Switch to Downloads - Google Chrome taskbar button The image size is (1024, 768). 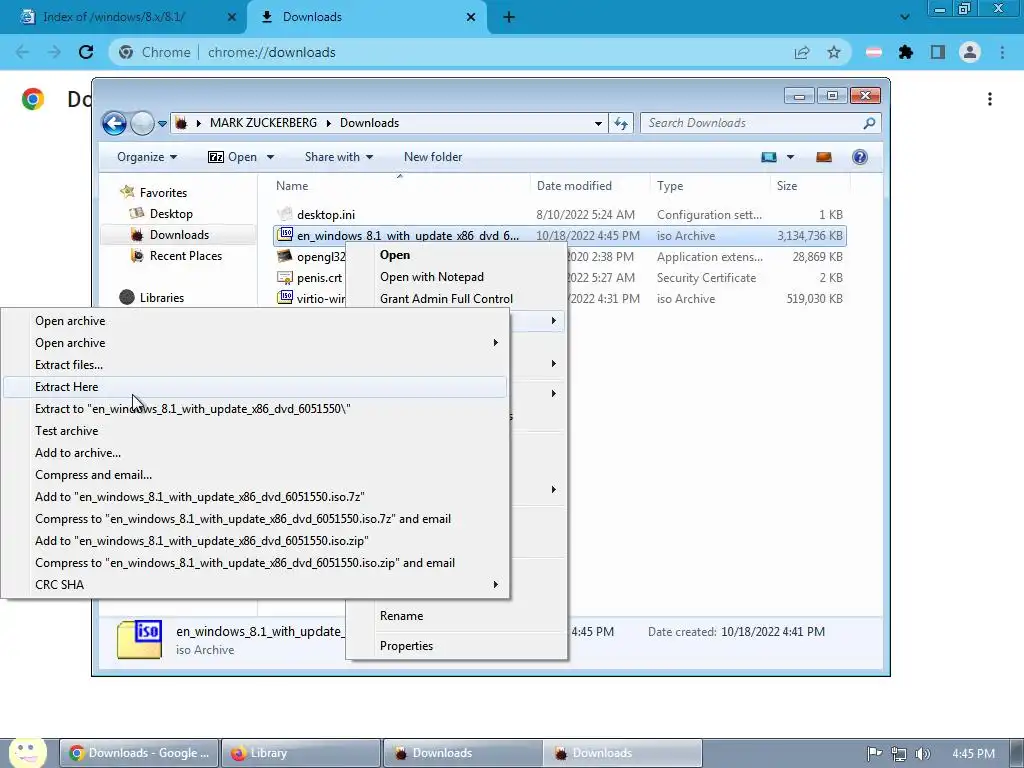point(140,753)
